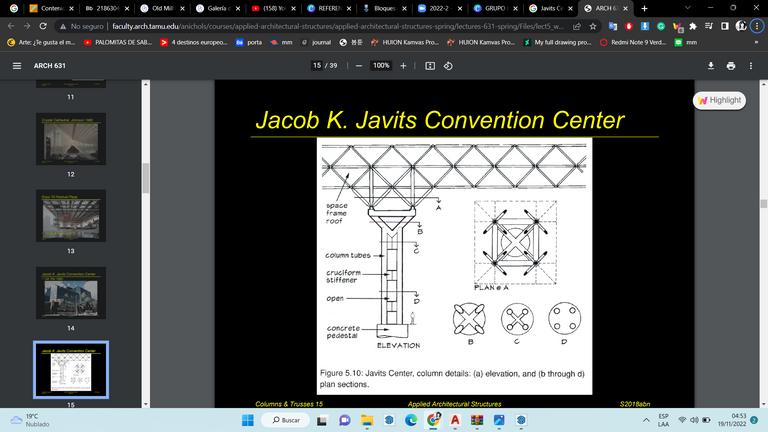Go forward in browser history

pos(27,26)
